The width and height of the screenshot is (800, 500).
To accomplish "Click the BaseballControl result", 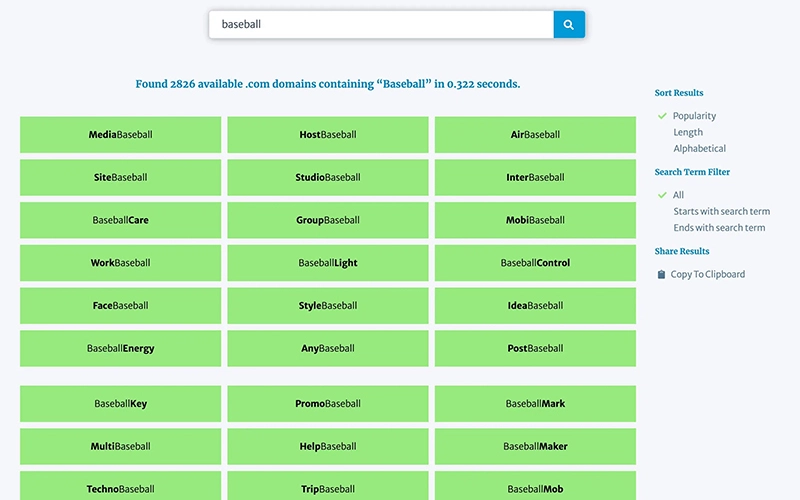I will coord(535,263).
